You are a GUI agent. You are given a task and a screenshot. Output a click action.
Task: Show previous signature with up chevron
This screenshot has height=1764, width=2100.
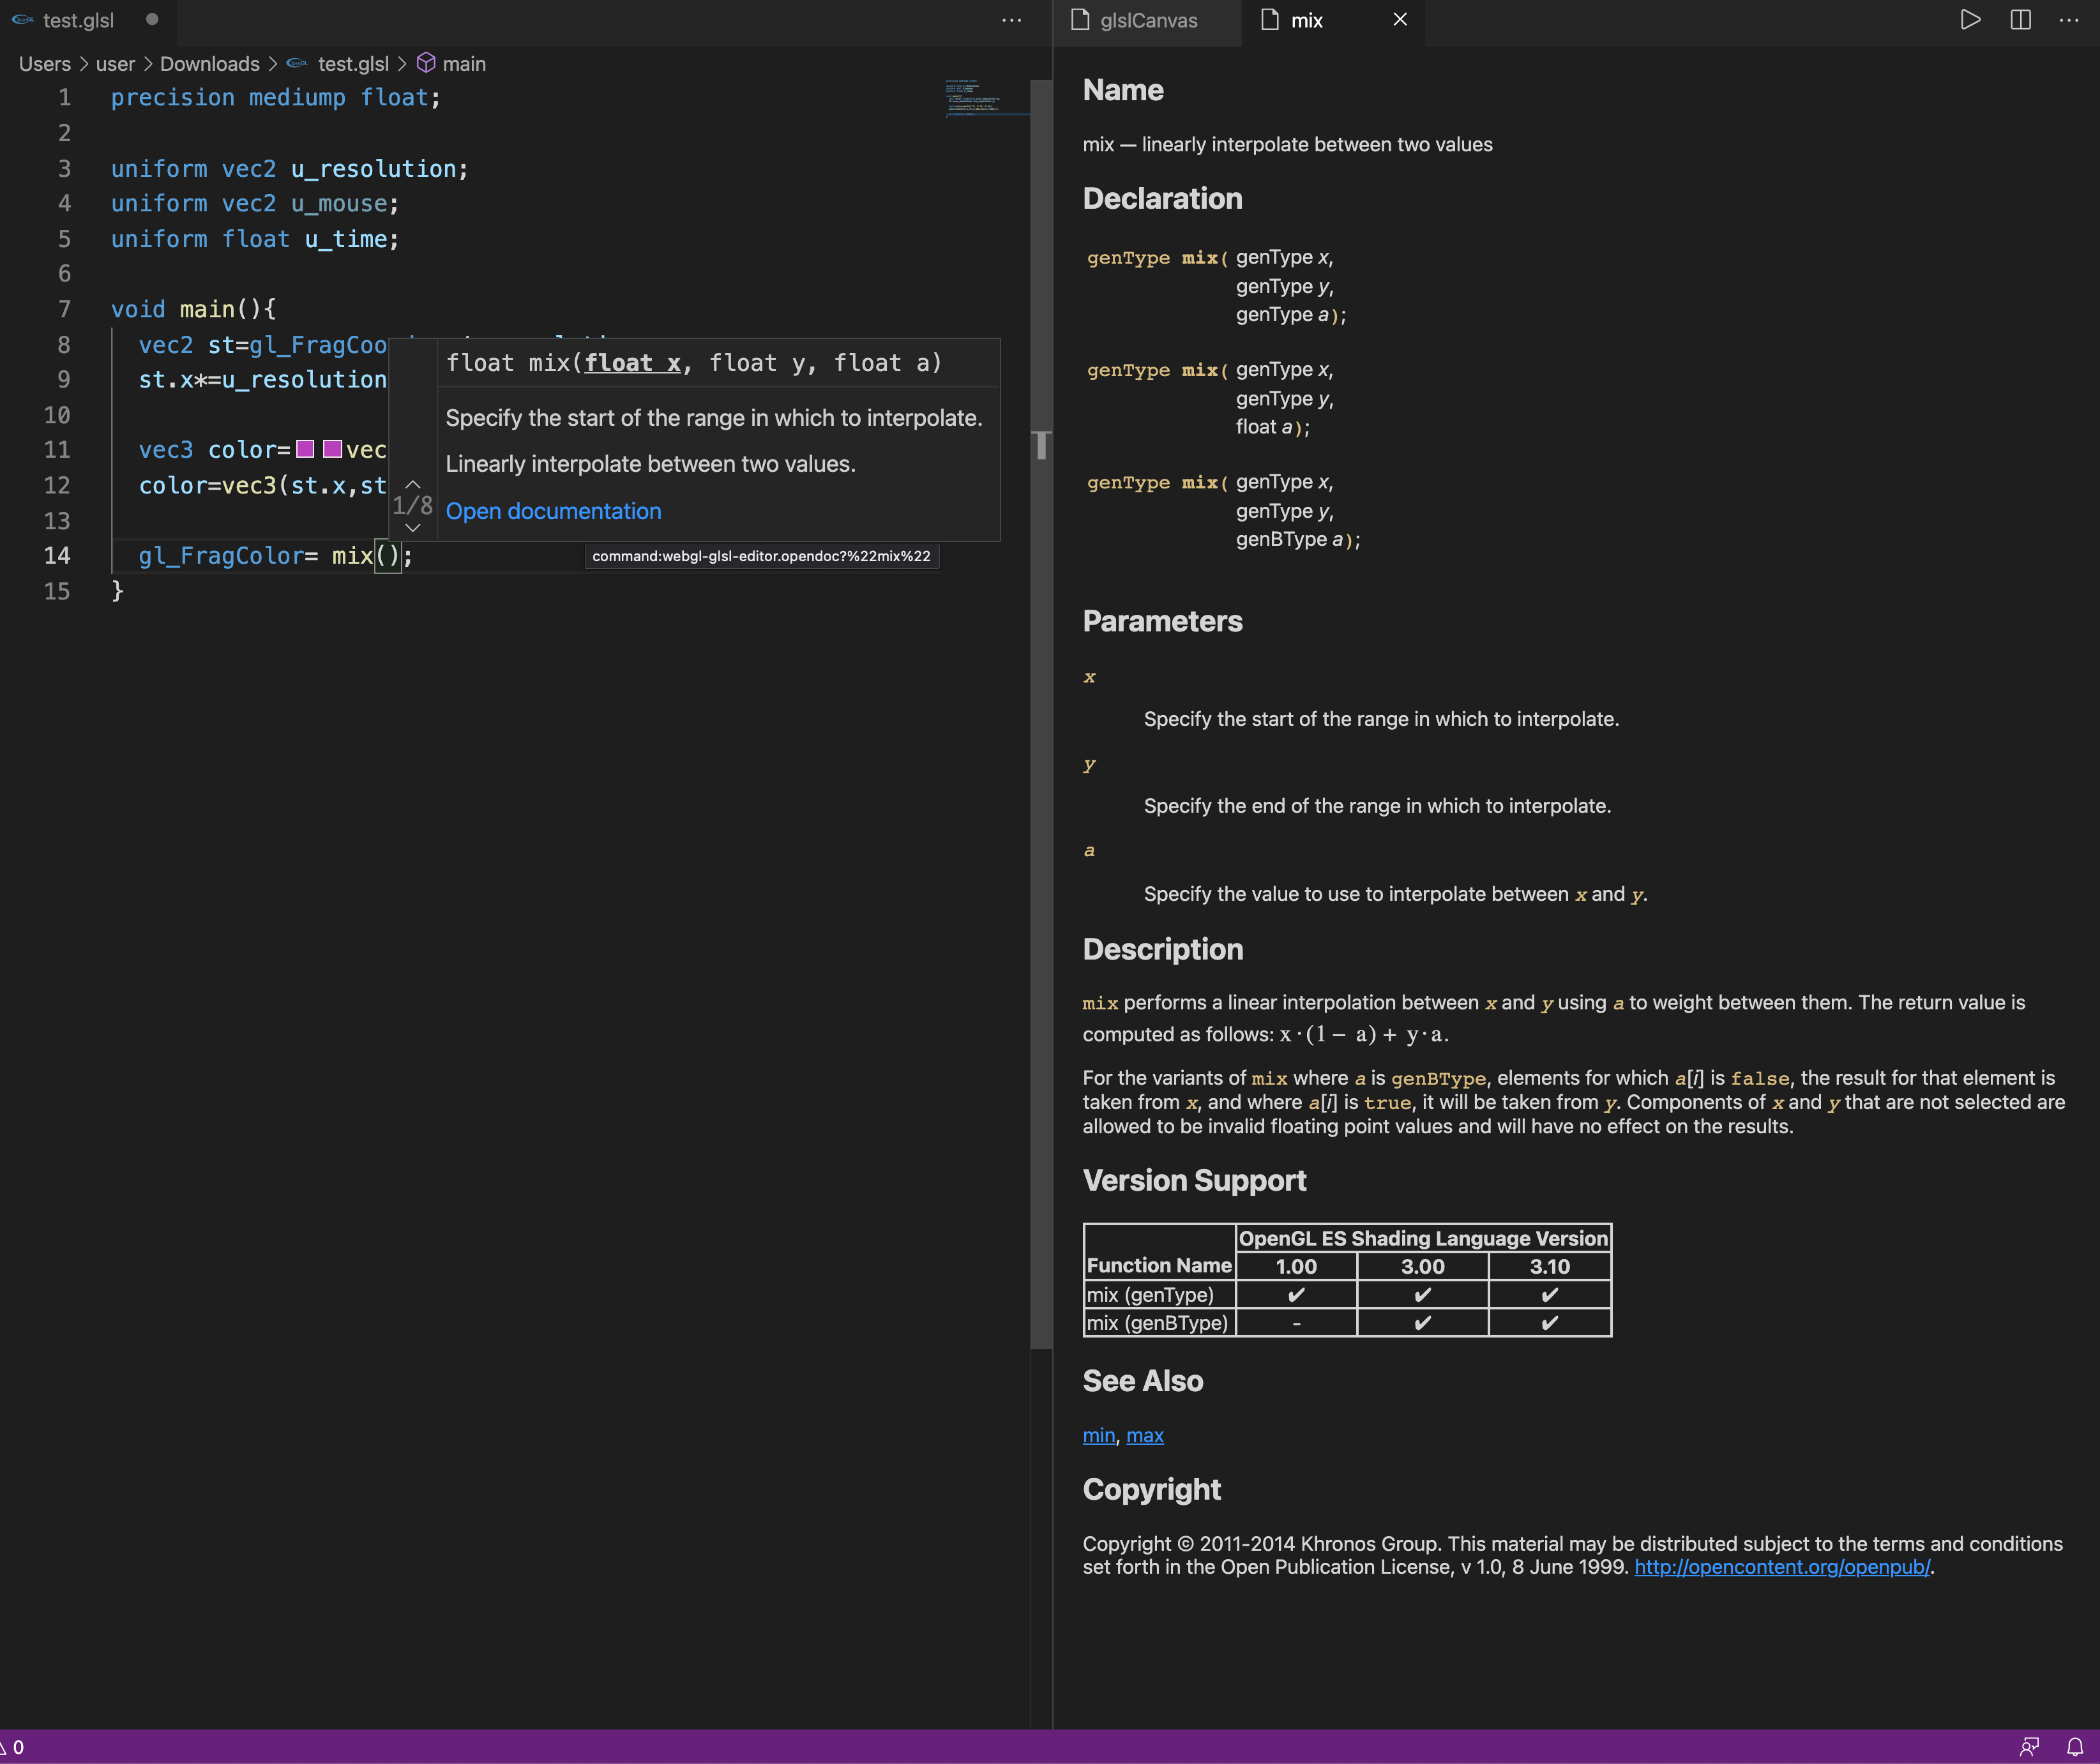pos(412,484)
